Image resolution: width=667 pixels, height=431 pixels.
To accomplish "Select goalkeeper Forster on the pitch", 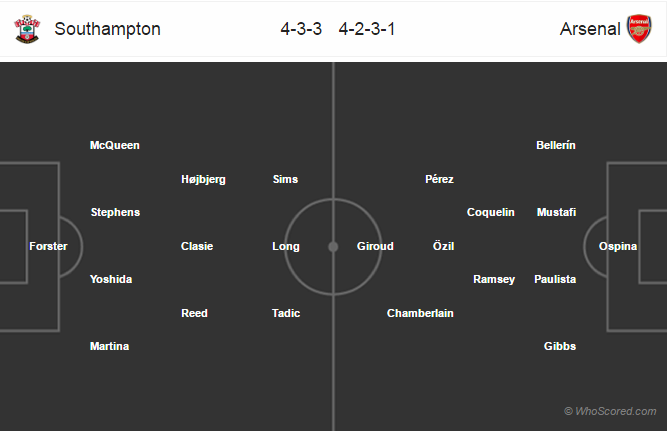I will [x=48, y=246].
